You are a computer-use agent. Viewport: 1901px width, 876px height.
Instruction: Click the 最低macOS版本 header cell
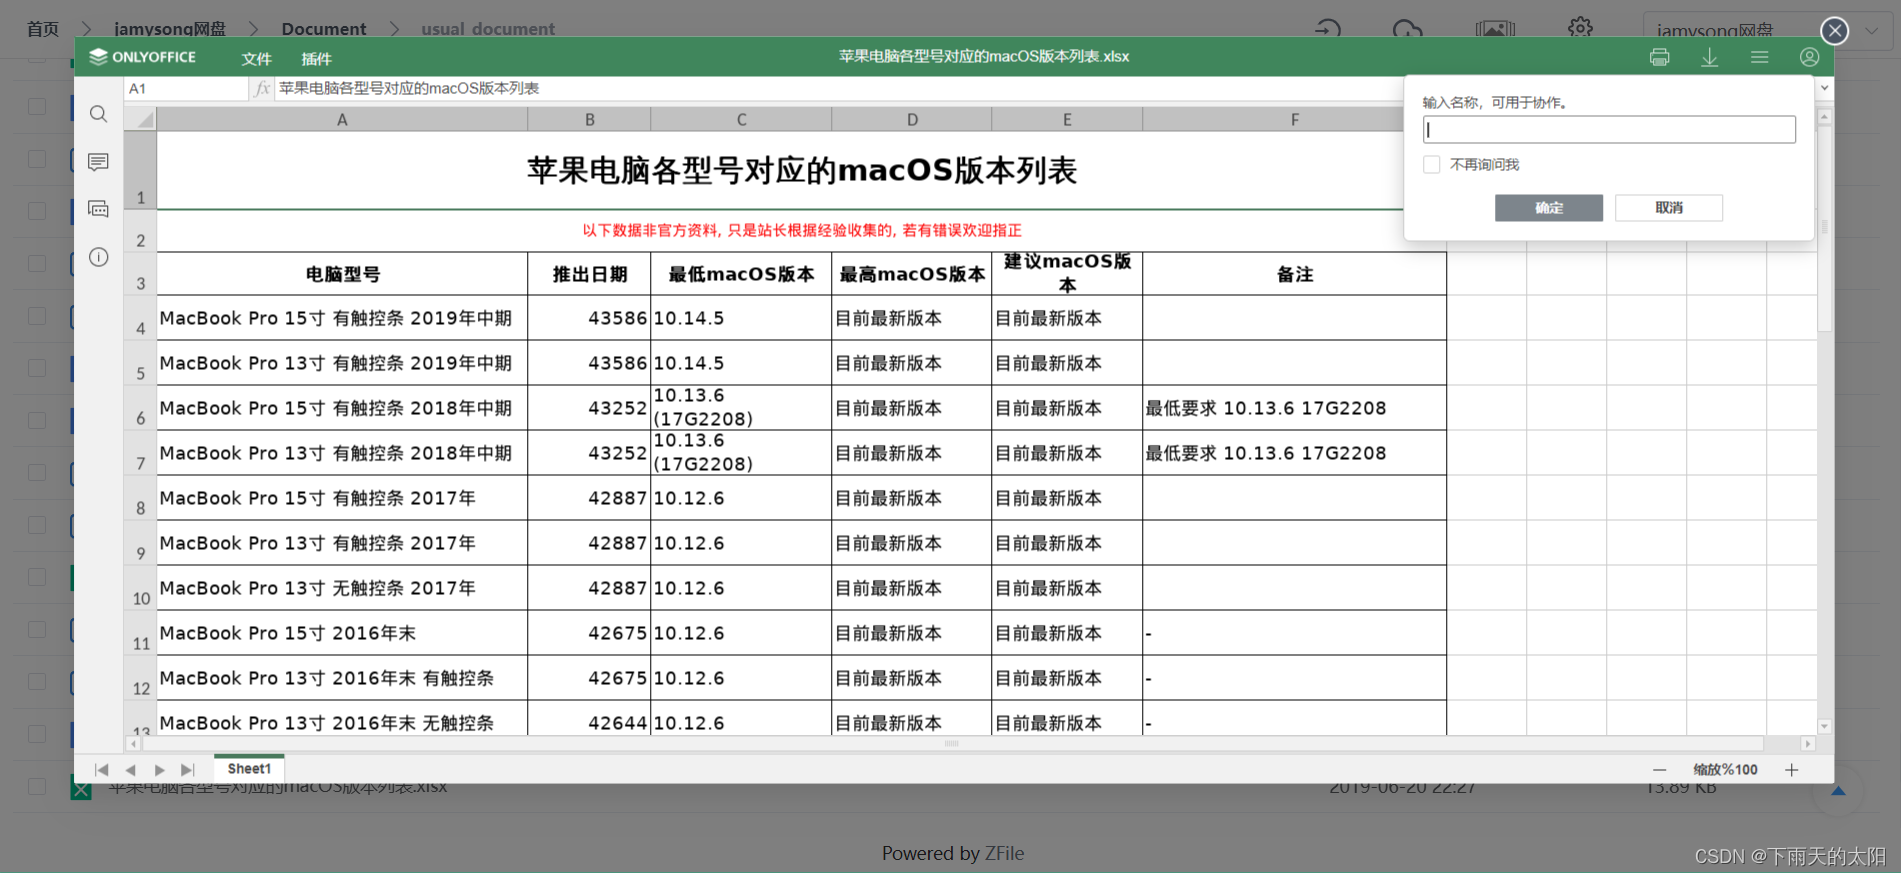[x=741, y=274]
